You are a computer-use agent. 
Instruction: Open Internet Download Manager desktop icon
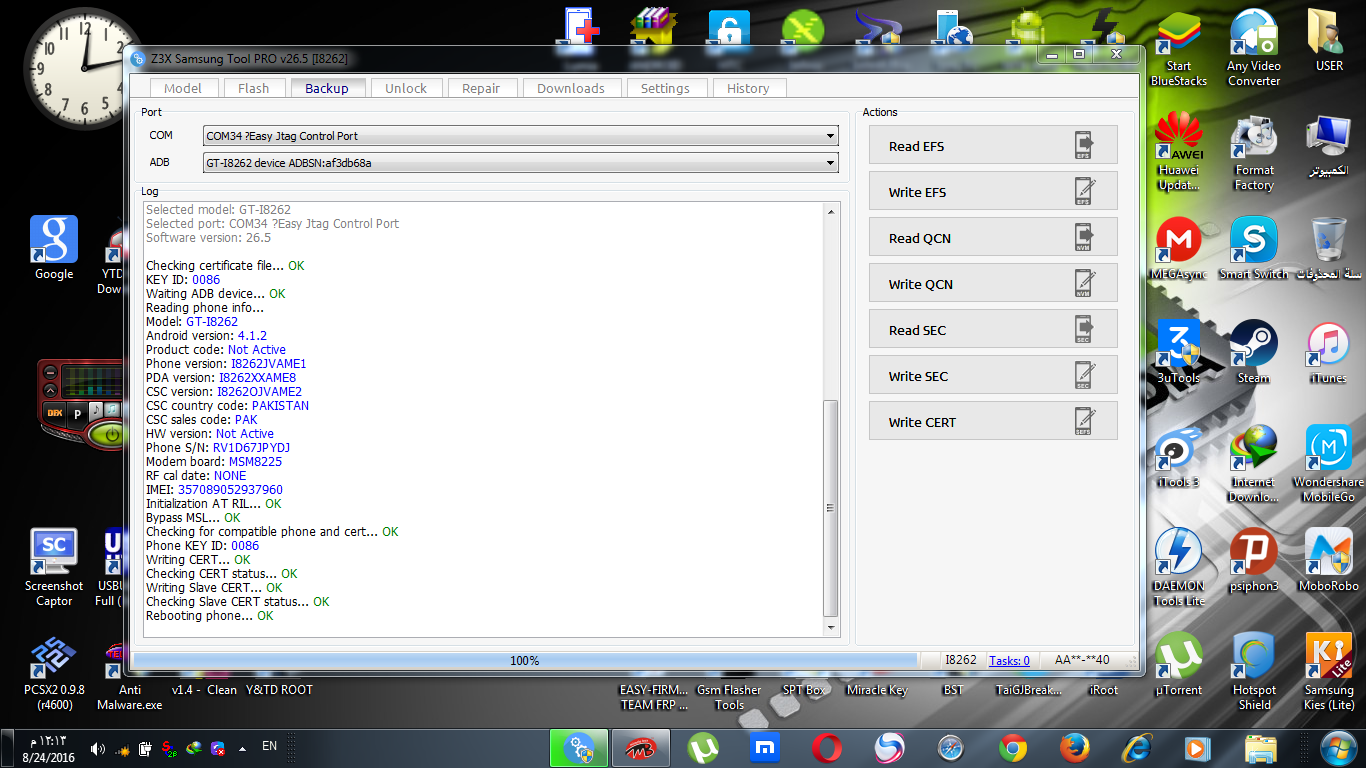(1254, 464)
